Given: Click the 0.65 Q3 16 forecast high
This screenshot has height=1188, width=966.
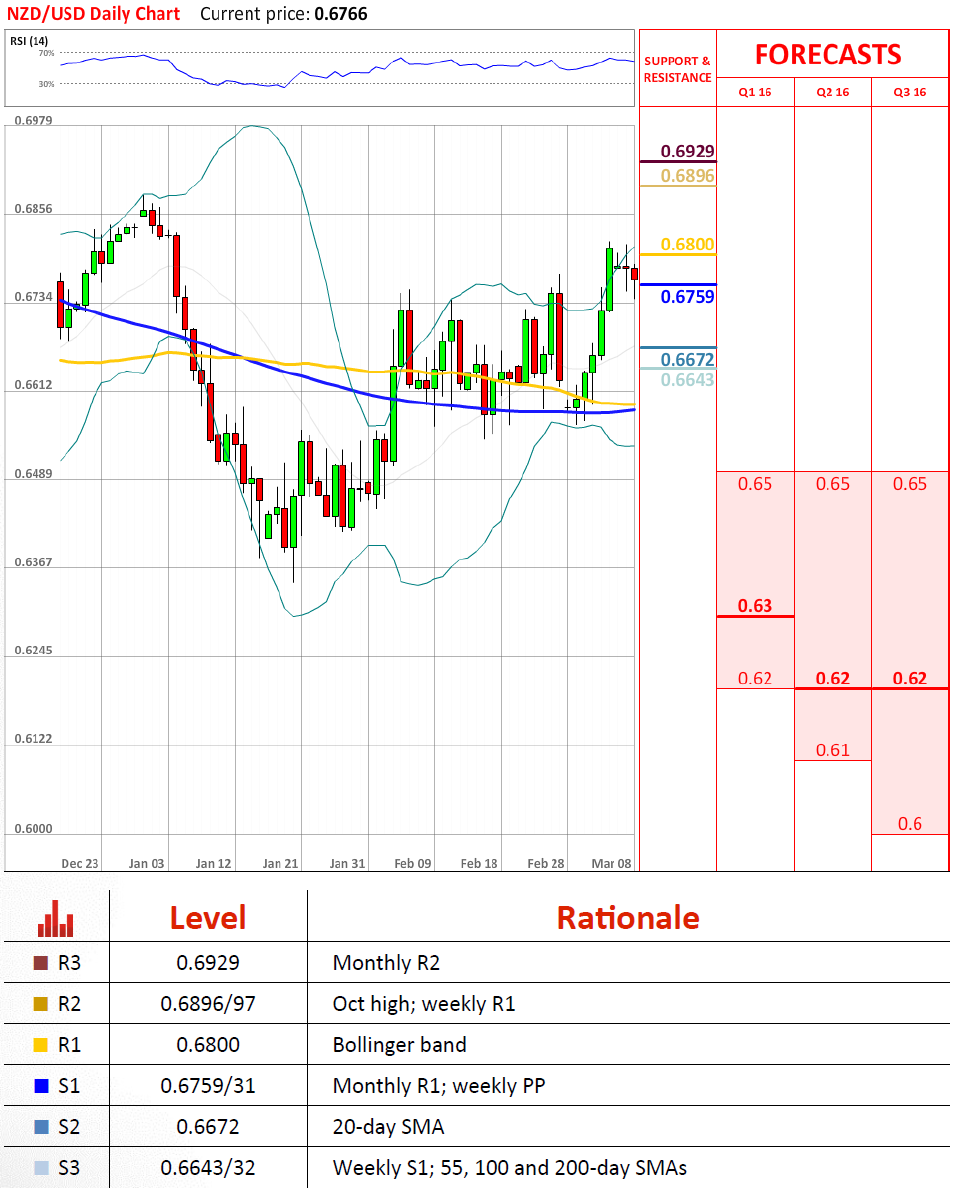Looking at the screenshot, I should 909,483.
